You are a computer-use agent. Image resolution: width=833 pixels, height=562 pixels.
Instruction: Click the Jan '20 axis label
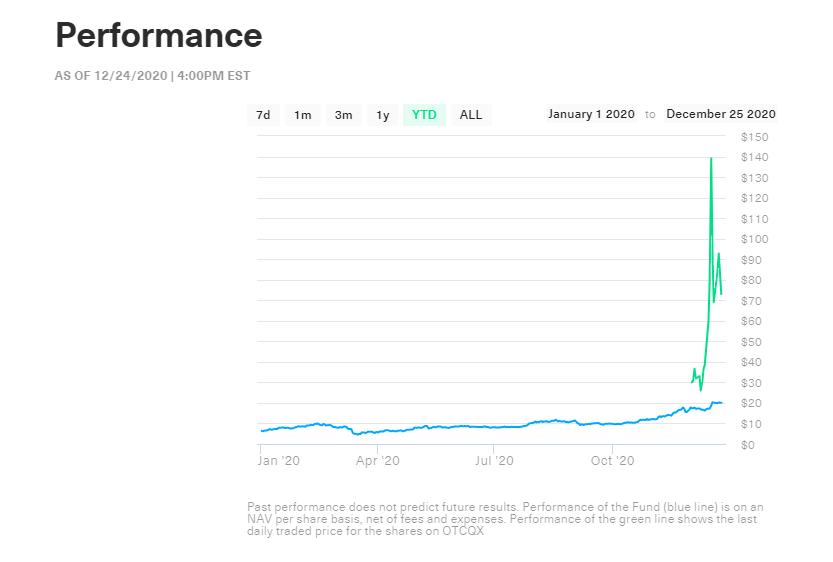pos(278,461)
